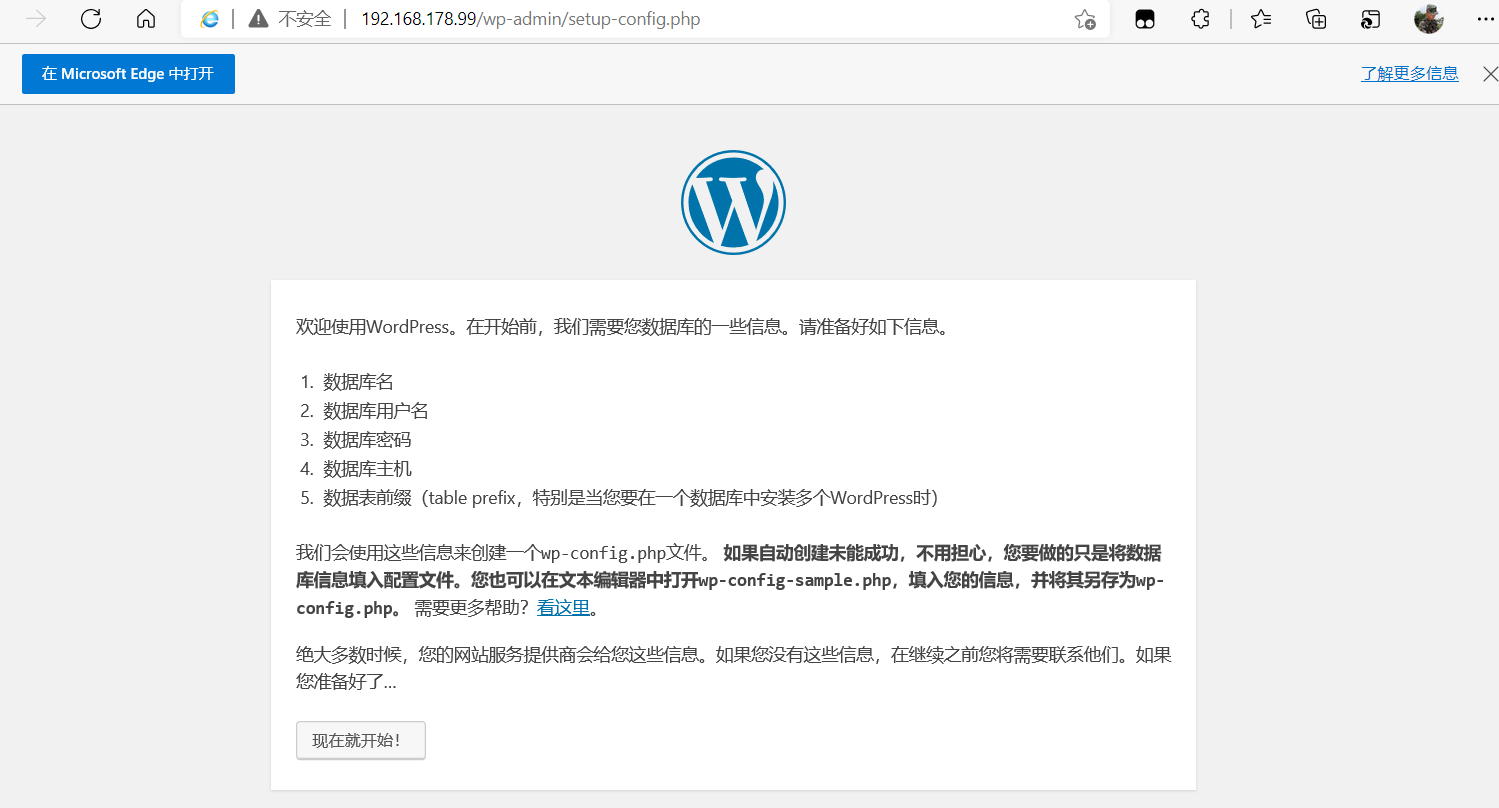
Task: Open the user profile avatar
Action: (1429, 19)
